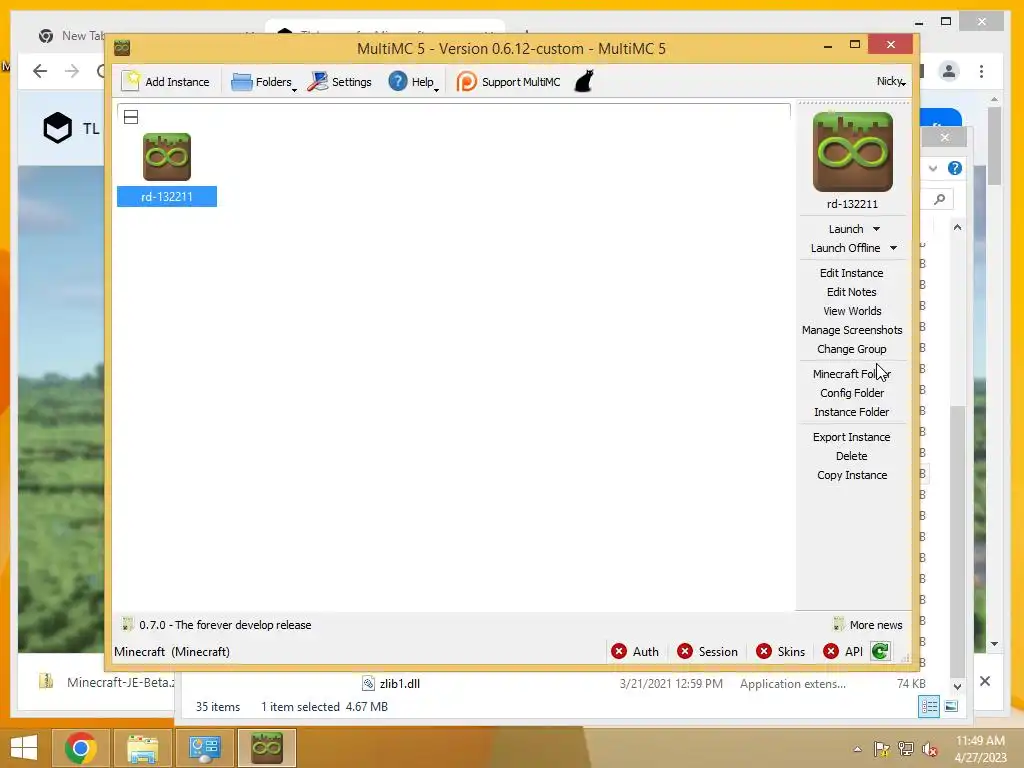Click the TL launcher logo on webpage

57,127
